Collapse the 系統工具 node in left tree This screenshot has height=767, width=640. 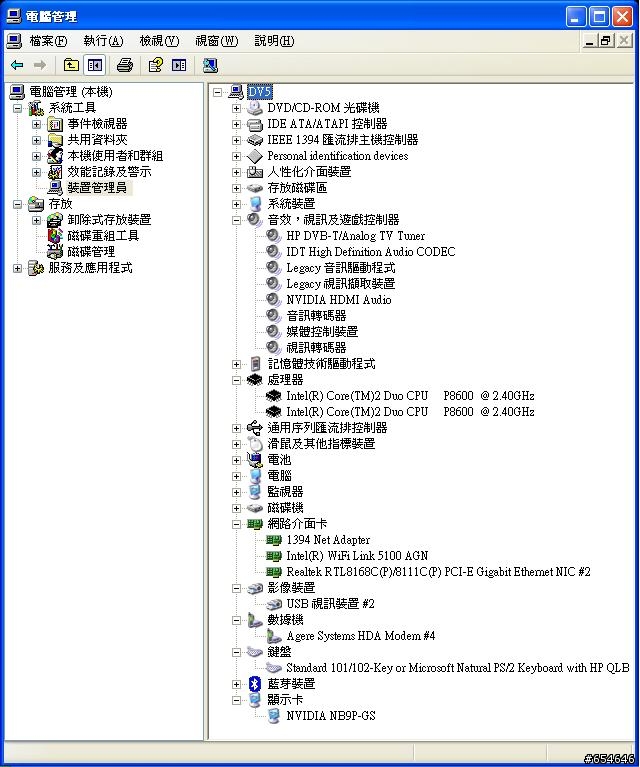18,108
